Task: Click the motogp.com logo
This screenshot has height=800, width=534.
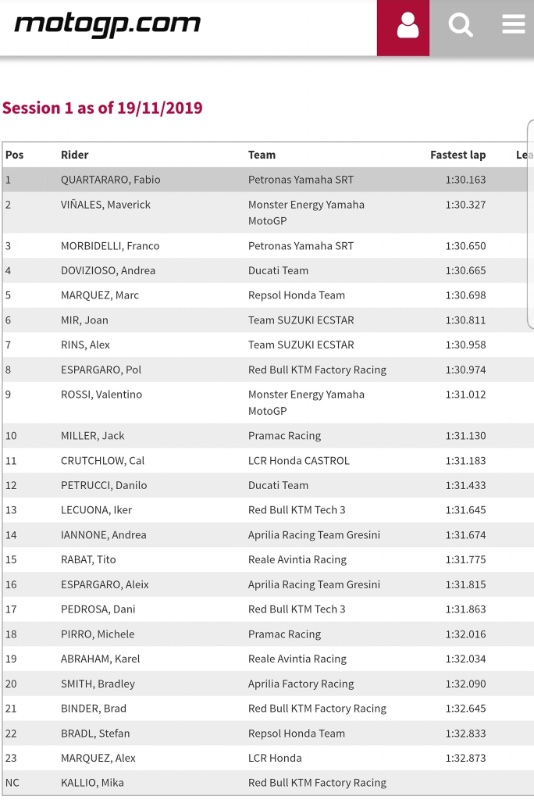Action: coord(108,24)
